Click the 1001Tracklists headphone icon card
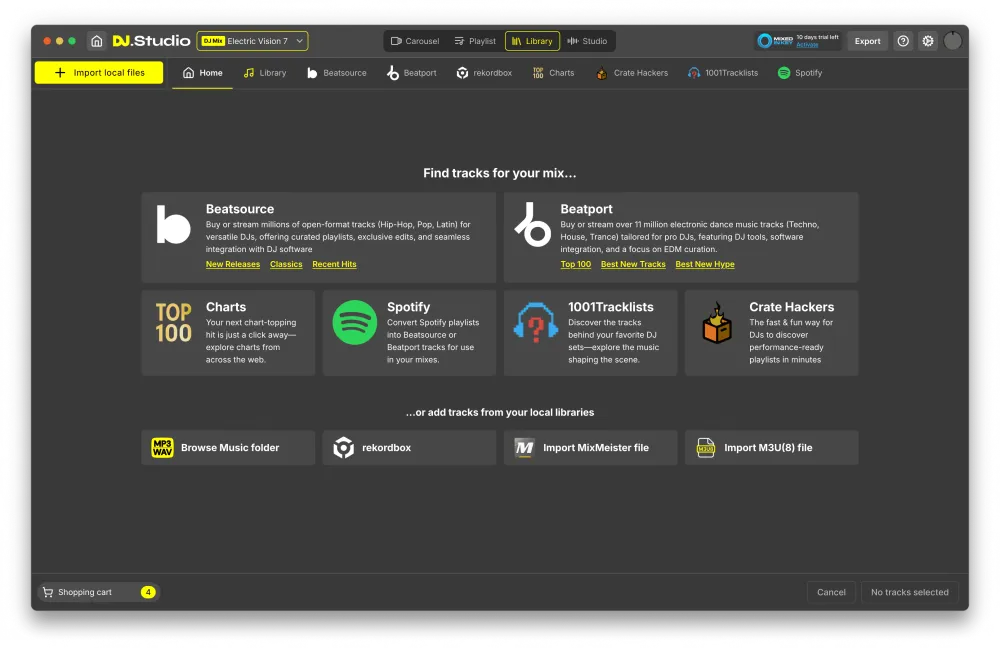Image resolution: width=1000 pixels, height=648 pixels. pyautogui.click(x=591, y=333)
